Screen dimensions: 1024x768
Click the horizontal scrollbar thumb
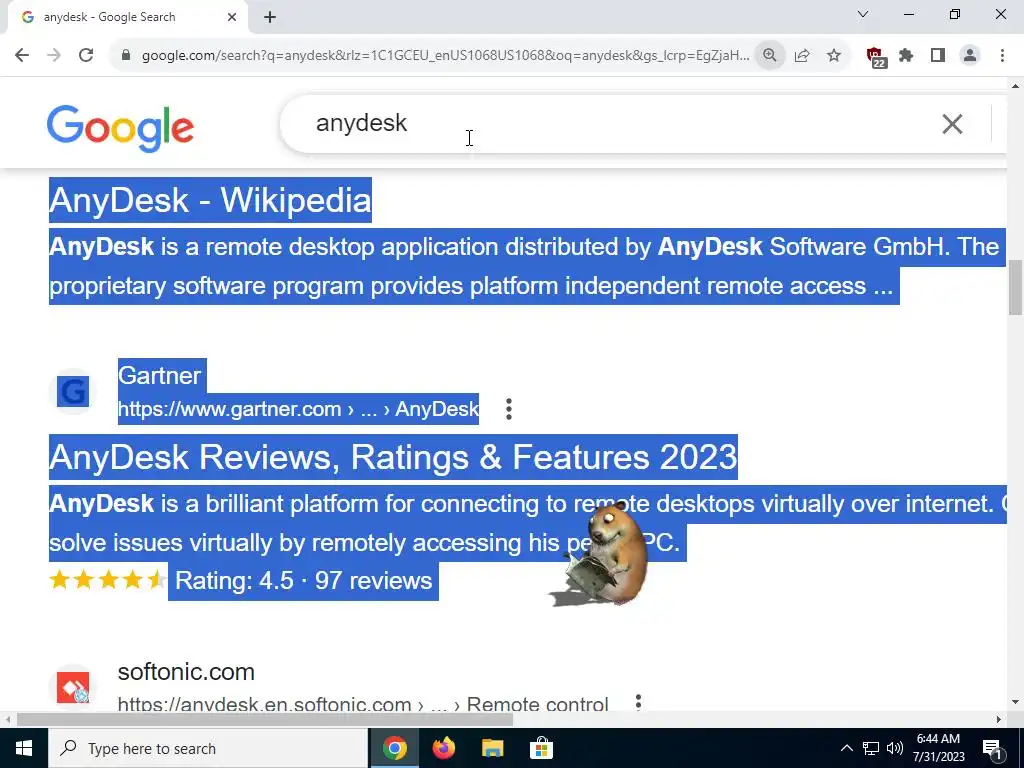pos(264,720)
